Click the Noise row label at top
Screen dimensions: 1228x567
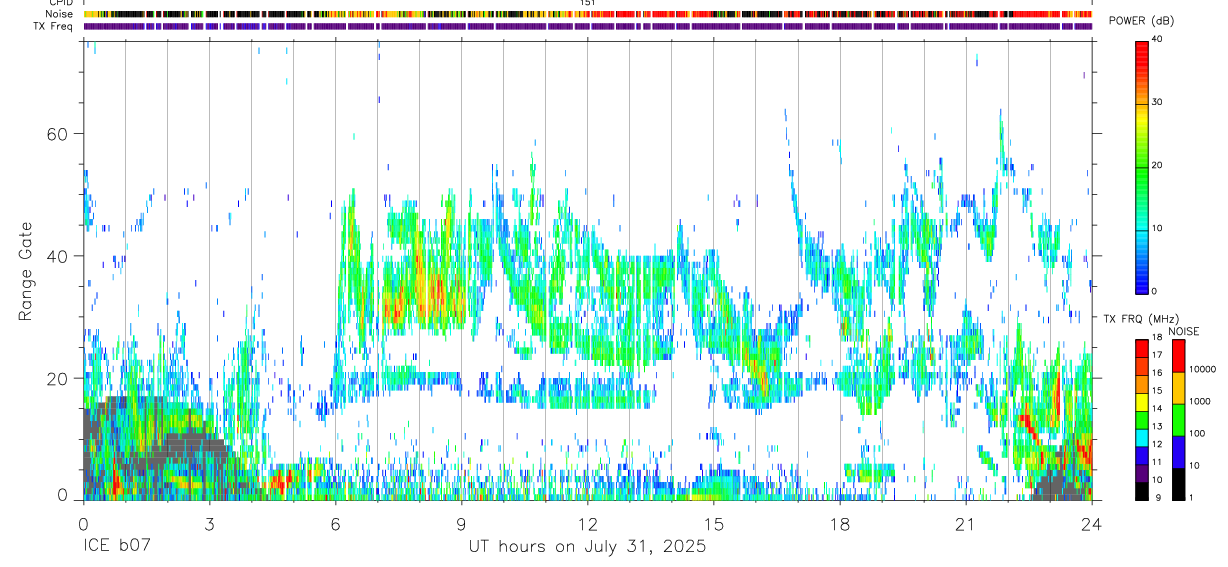click(x=60, y=14)
